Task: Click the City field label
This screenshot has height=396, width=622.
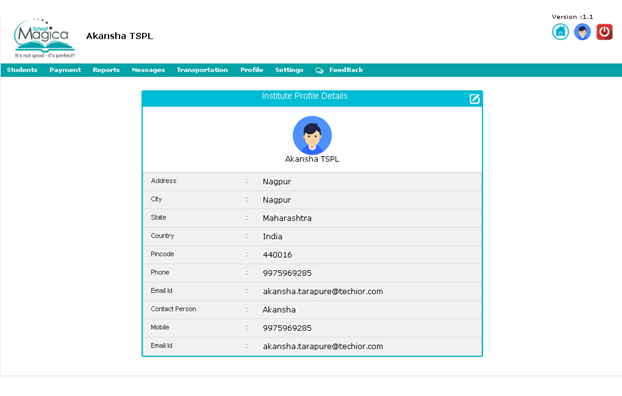Action: 156,199
